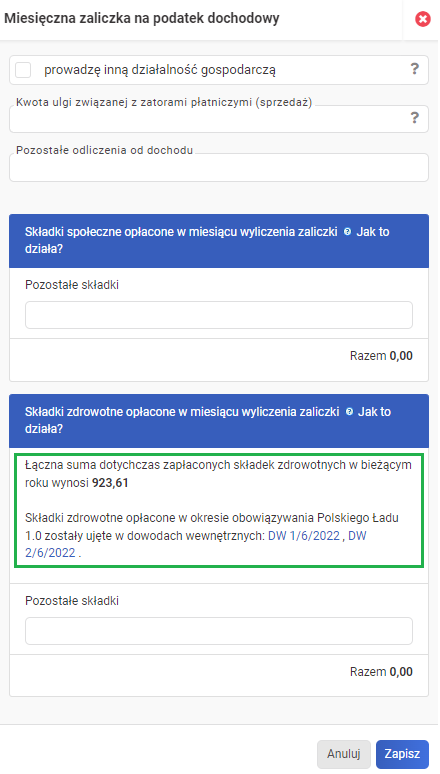Click the blue 'Składki zdrowotne opłacone' section header
Screen dimensions: 440x774
click(x=219, y=421)
